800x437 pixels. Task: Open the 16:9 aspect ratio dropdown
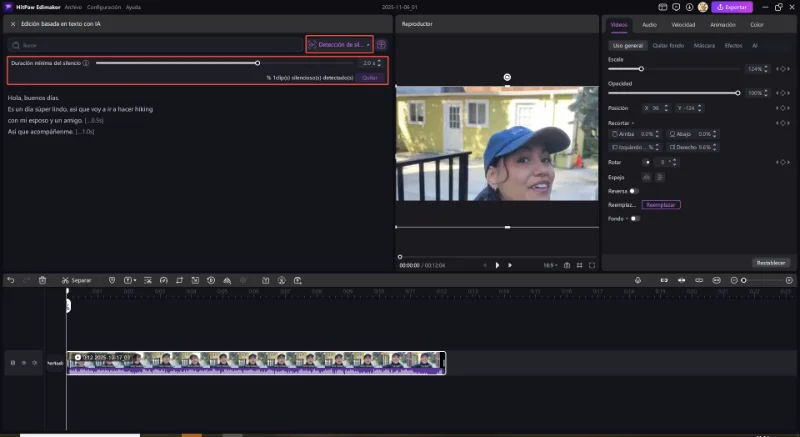[x=549, y=265]
